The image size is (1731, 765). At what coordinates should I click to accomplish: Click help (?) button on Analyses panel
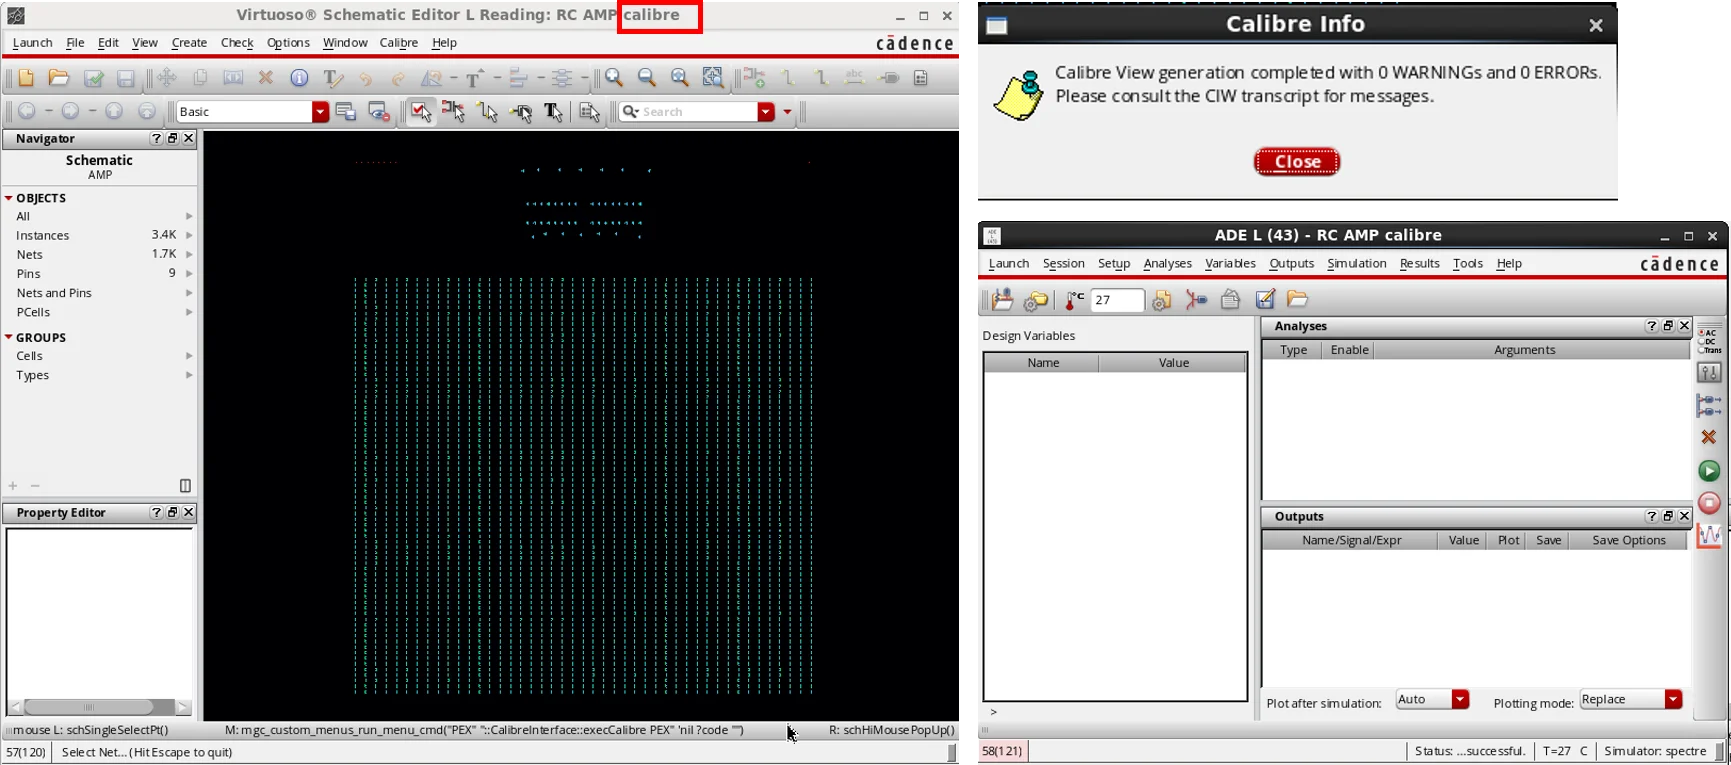point(1652,326)
